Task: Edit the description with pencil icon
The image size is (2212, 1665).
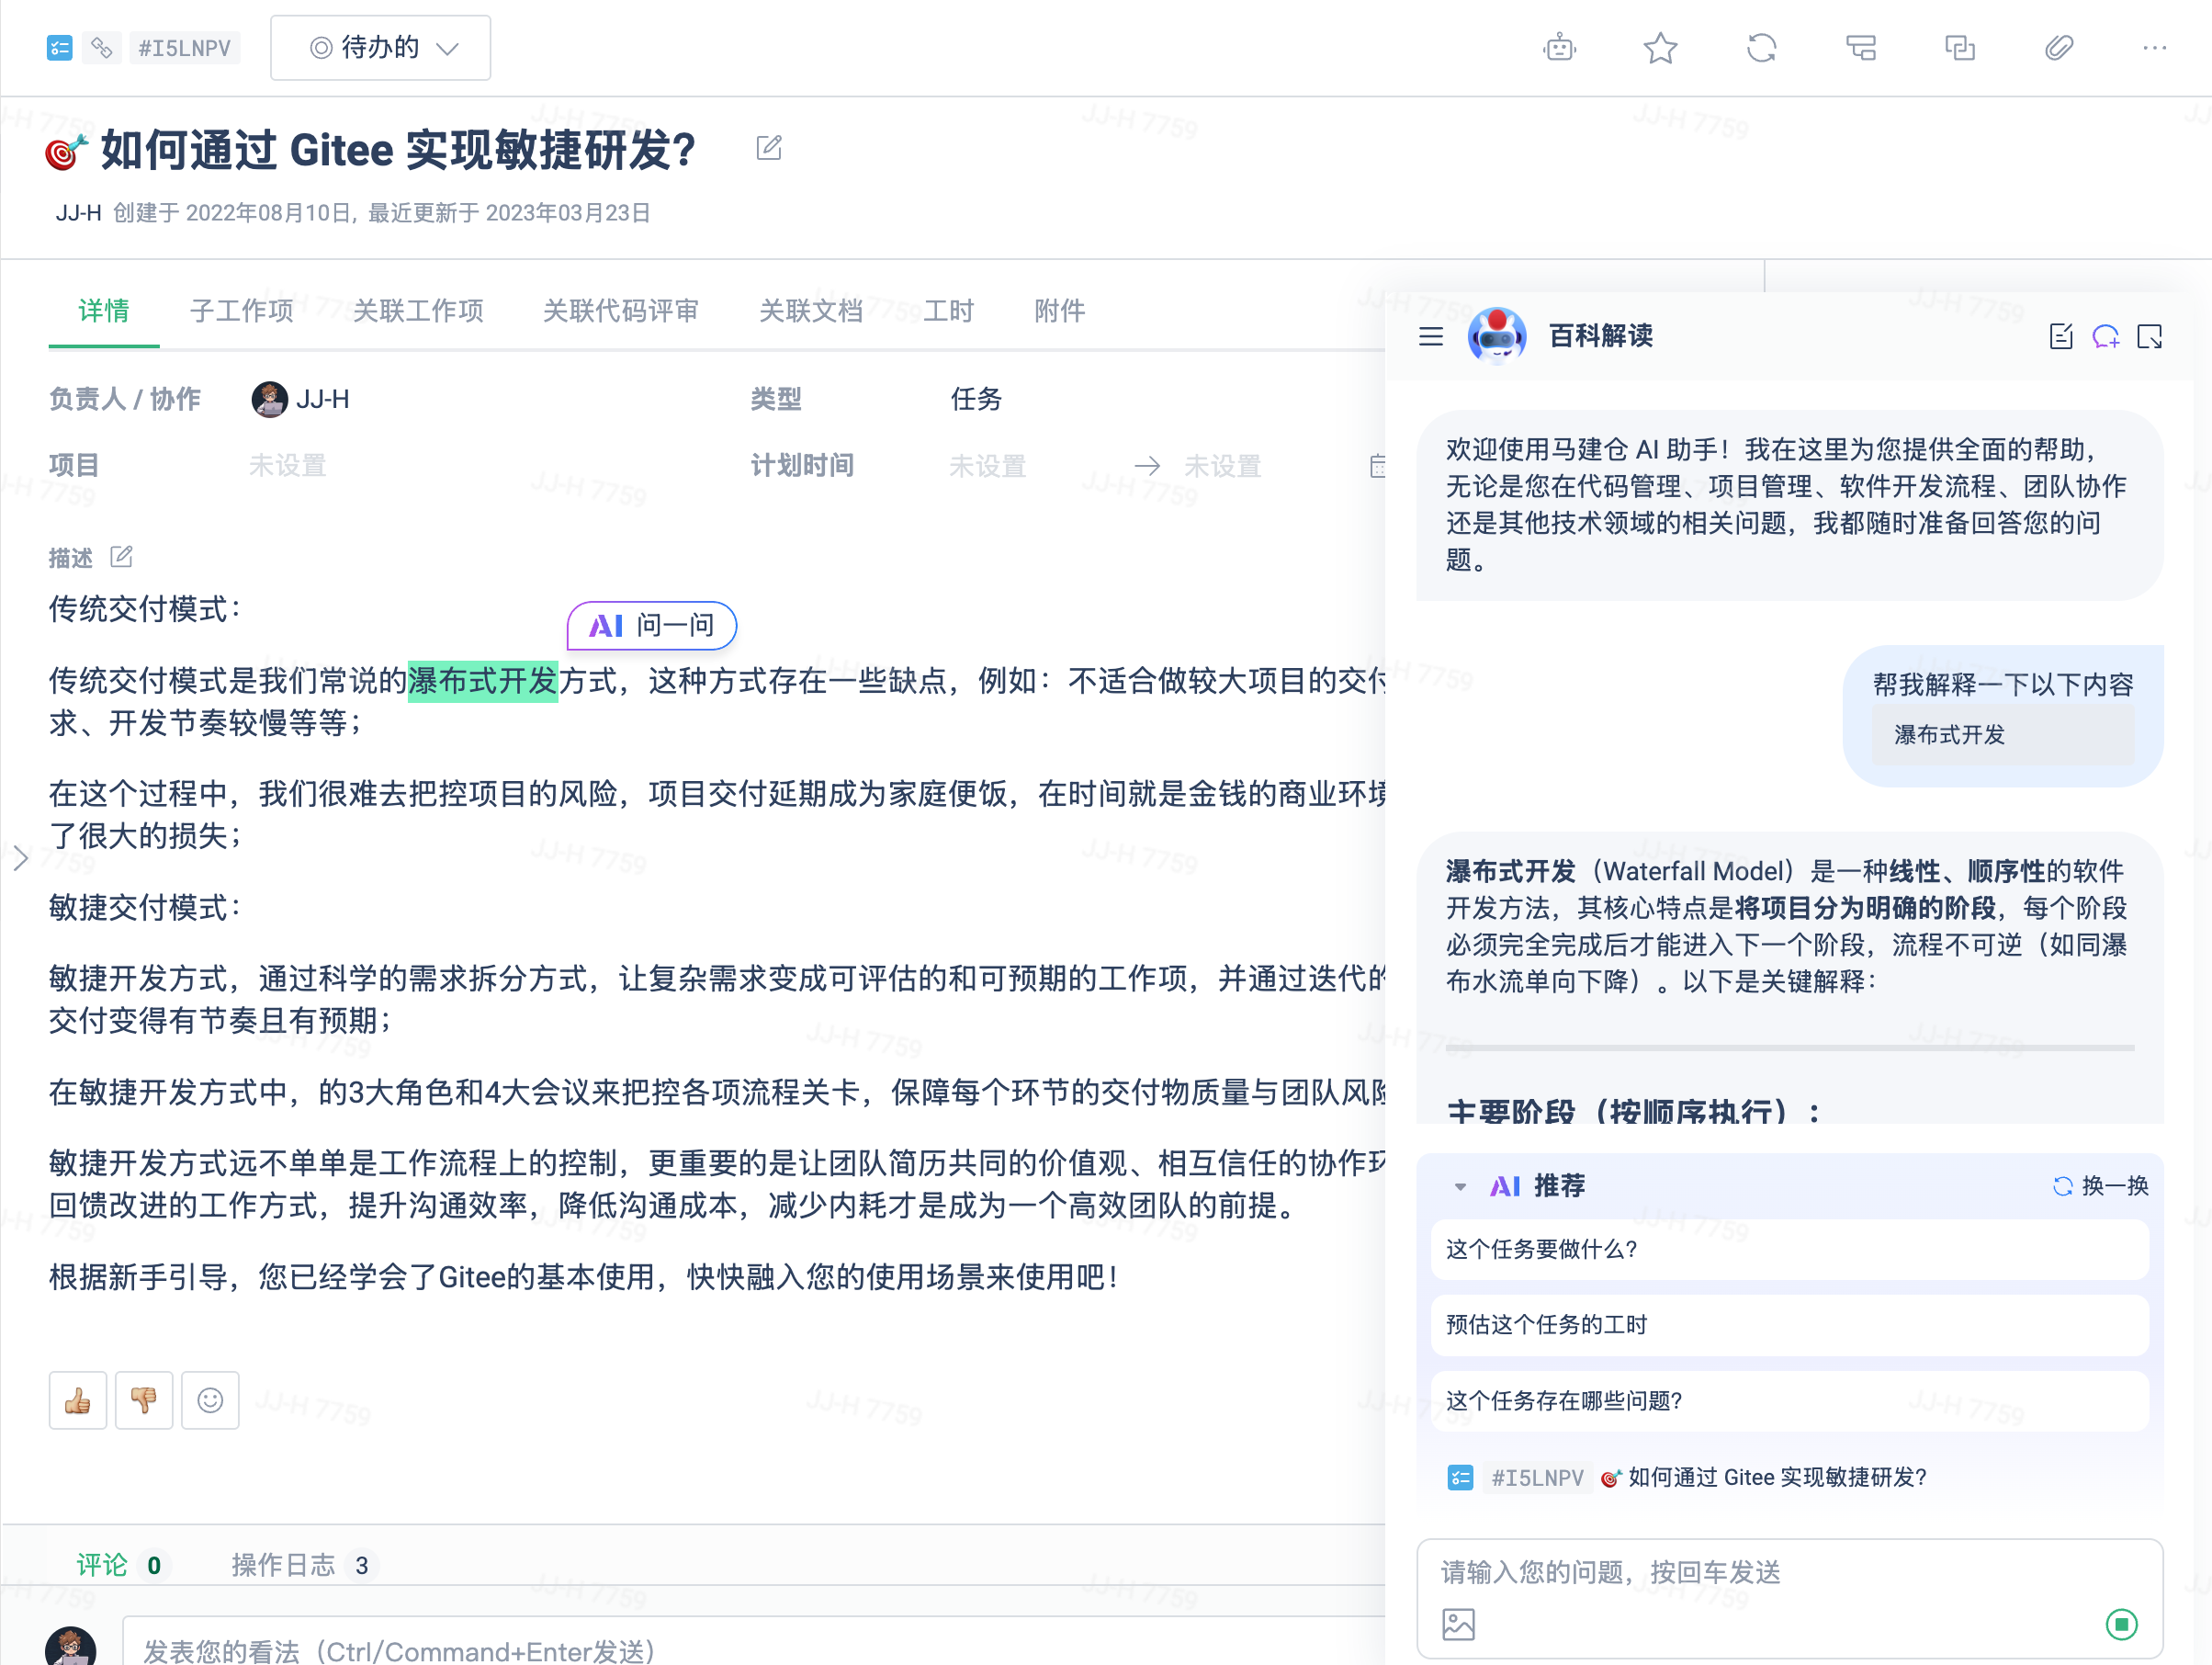Action: [x=121, y=556]
